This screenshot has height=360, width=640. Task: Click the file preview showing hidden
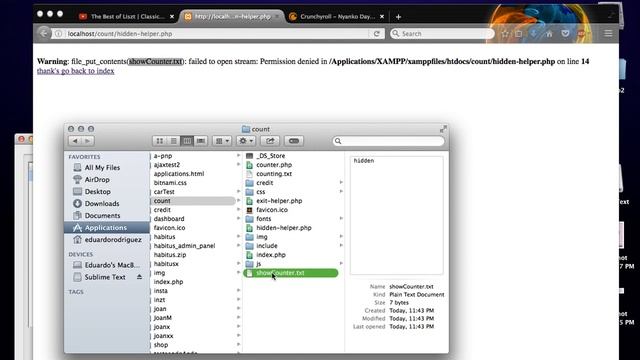point(396,215)
